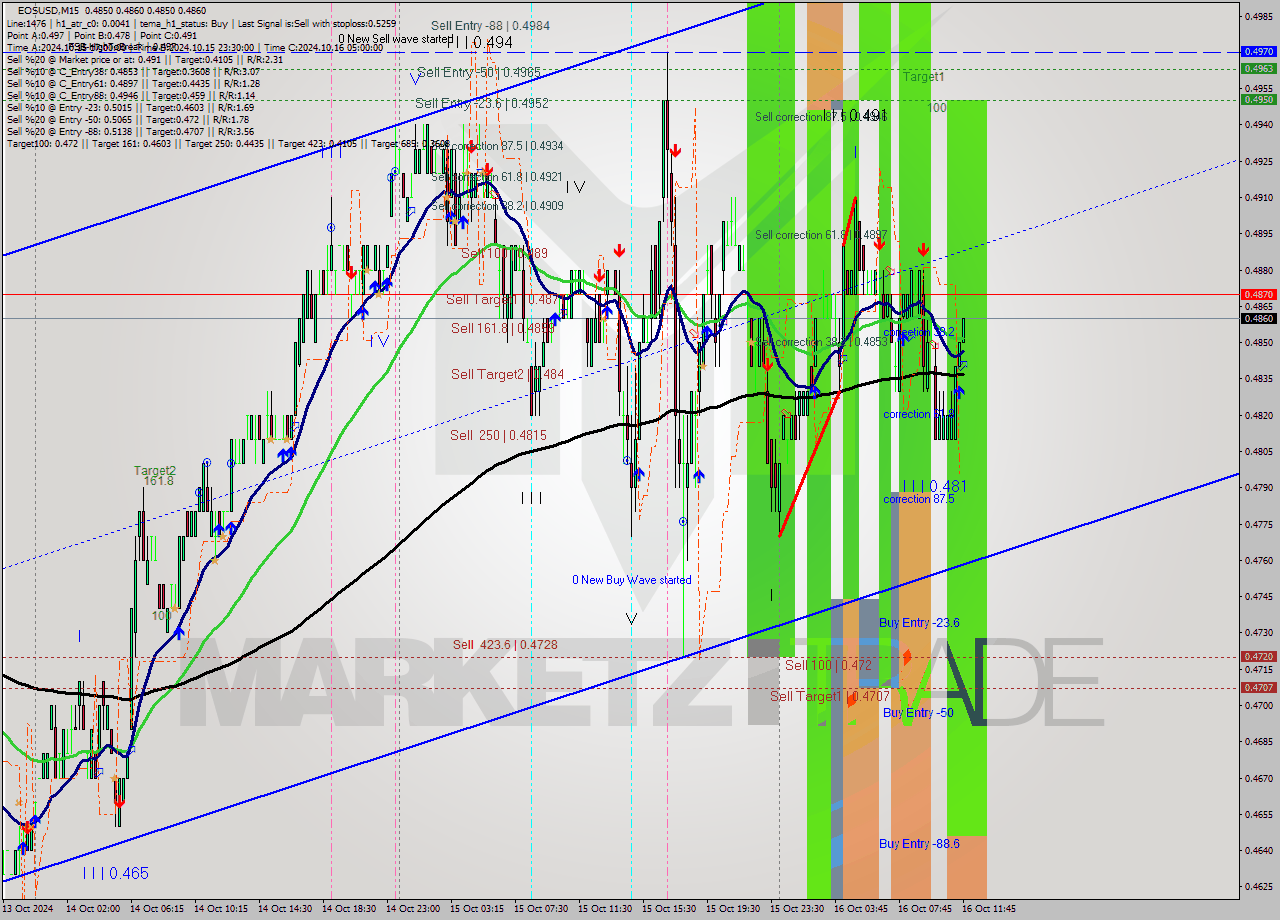
Task: Click the green 0.4963 price tag
Action: pos(1258,69)
